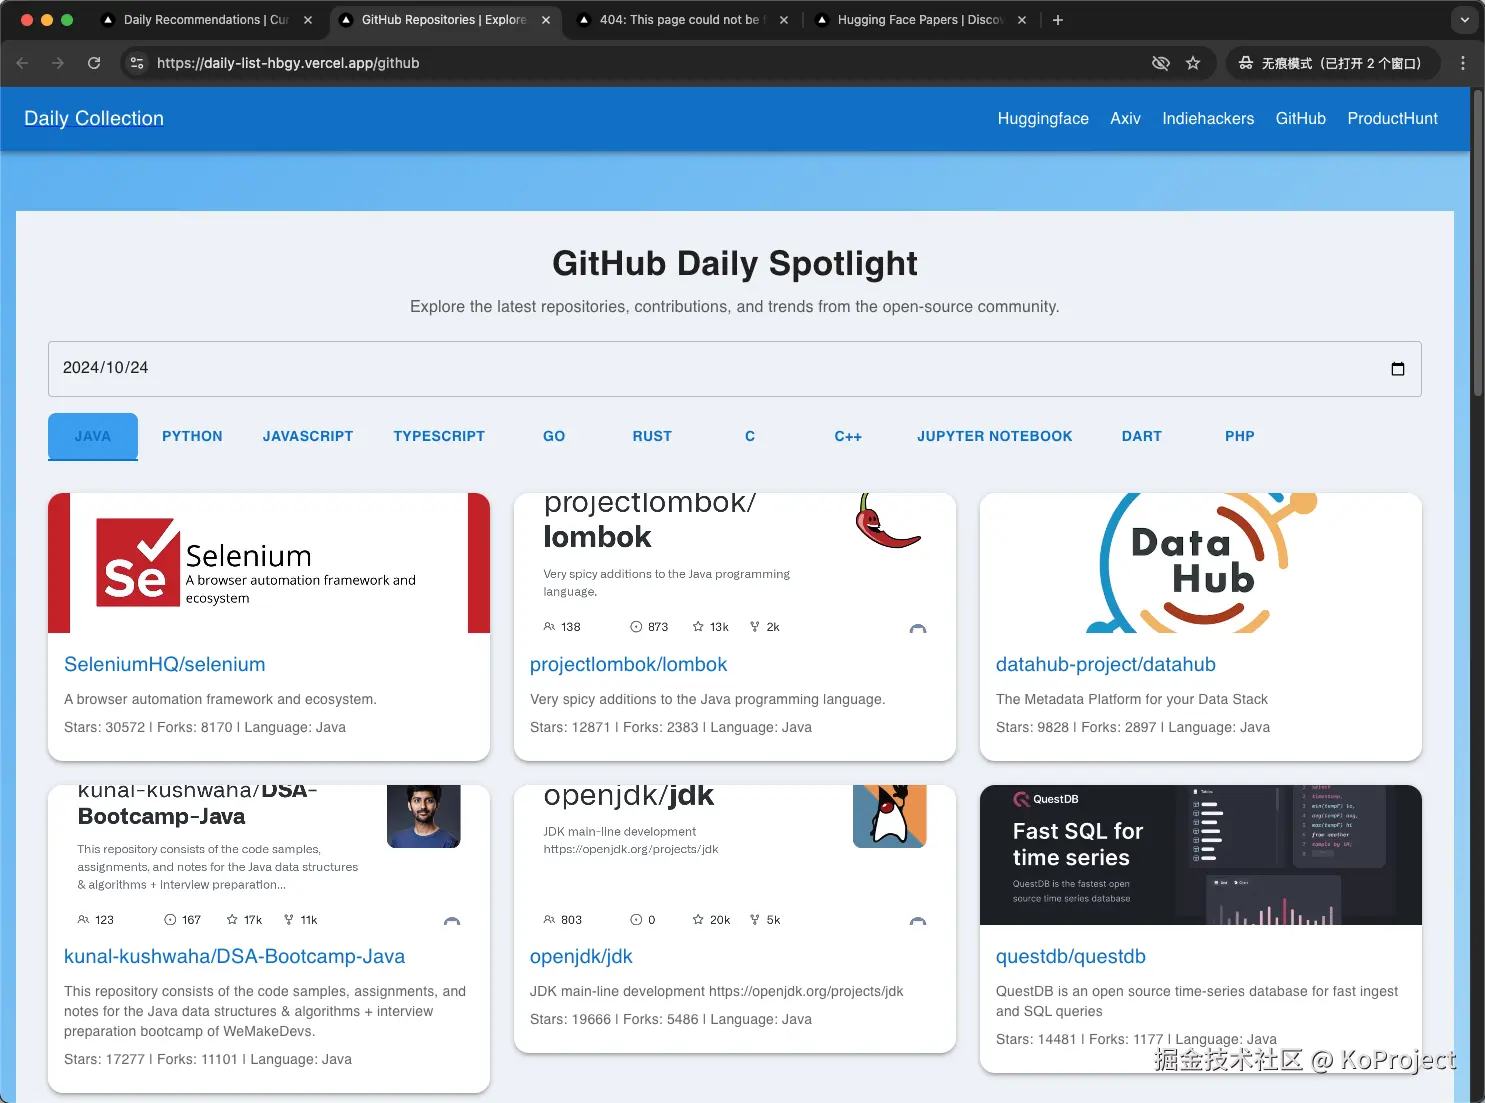Select the TYPESCRIPT language tab
Screen dimensions: 1485x1103
click(x=439, y=436)
